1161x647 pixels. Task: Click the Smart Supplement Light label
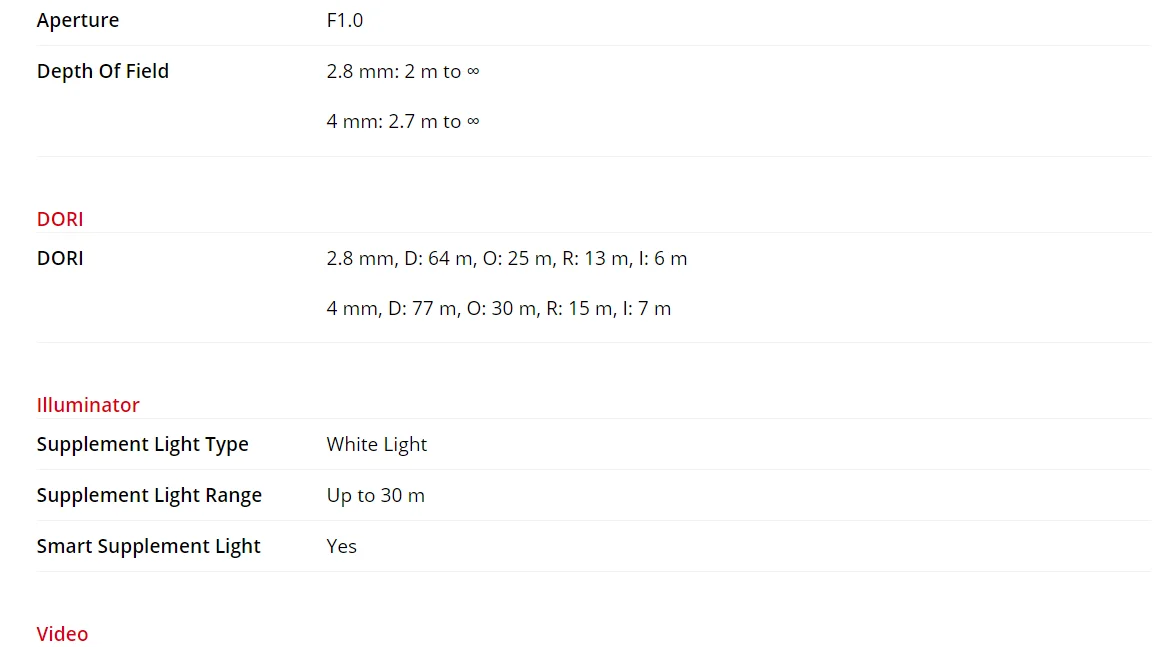coord(149,546)
